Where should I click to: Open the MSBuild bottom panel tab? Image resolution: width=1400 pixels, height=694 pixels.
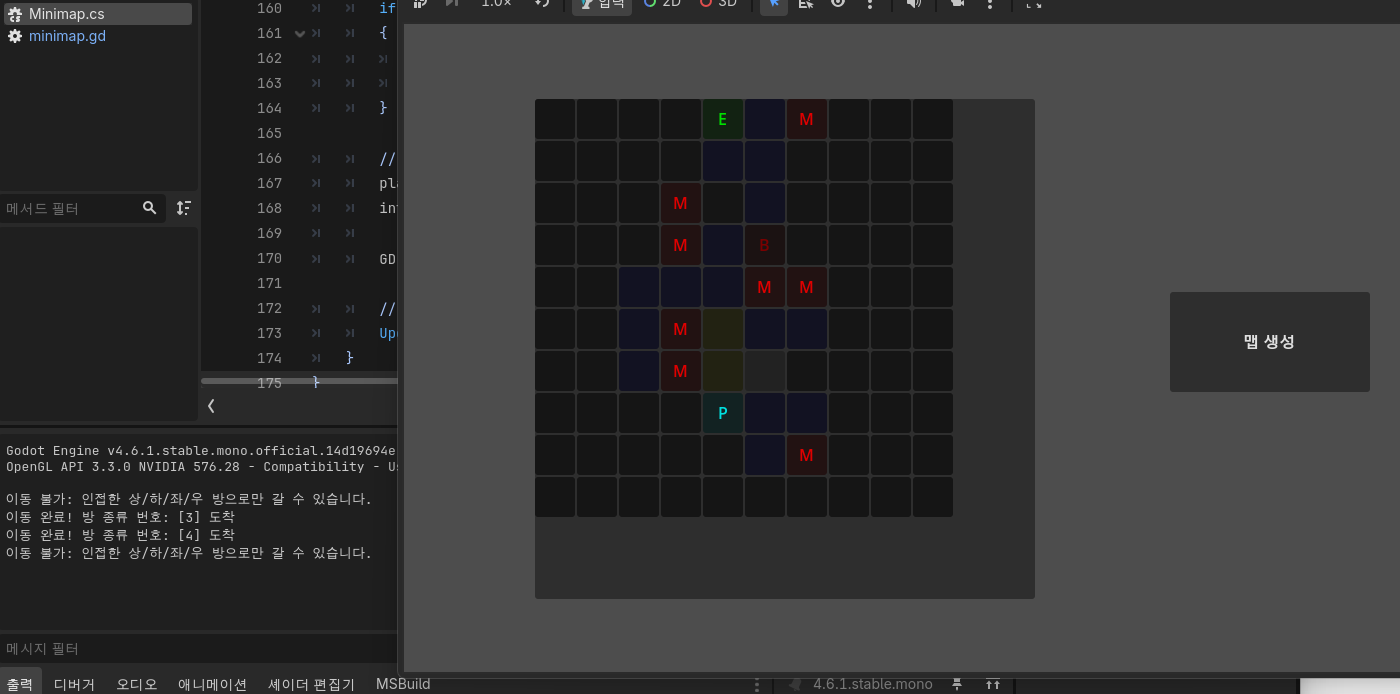tap(403, 684)
